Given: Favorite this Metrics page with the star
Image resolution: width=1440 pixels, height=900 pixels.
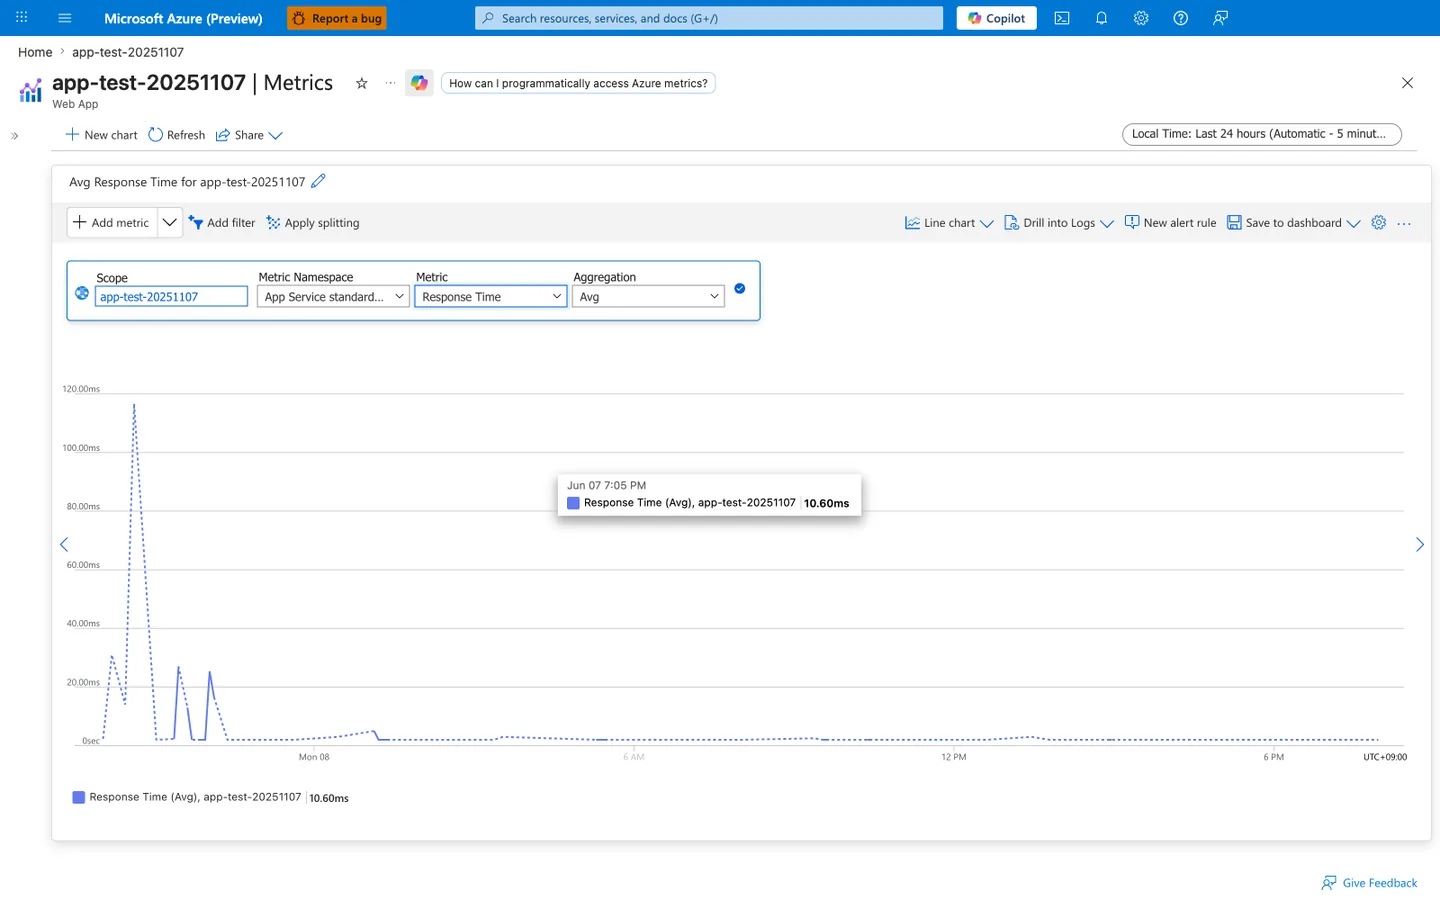Looking at the screenshot, I should point(362,83).
